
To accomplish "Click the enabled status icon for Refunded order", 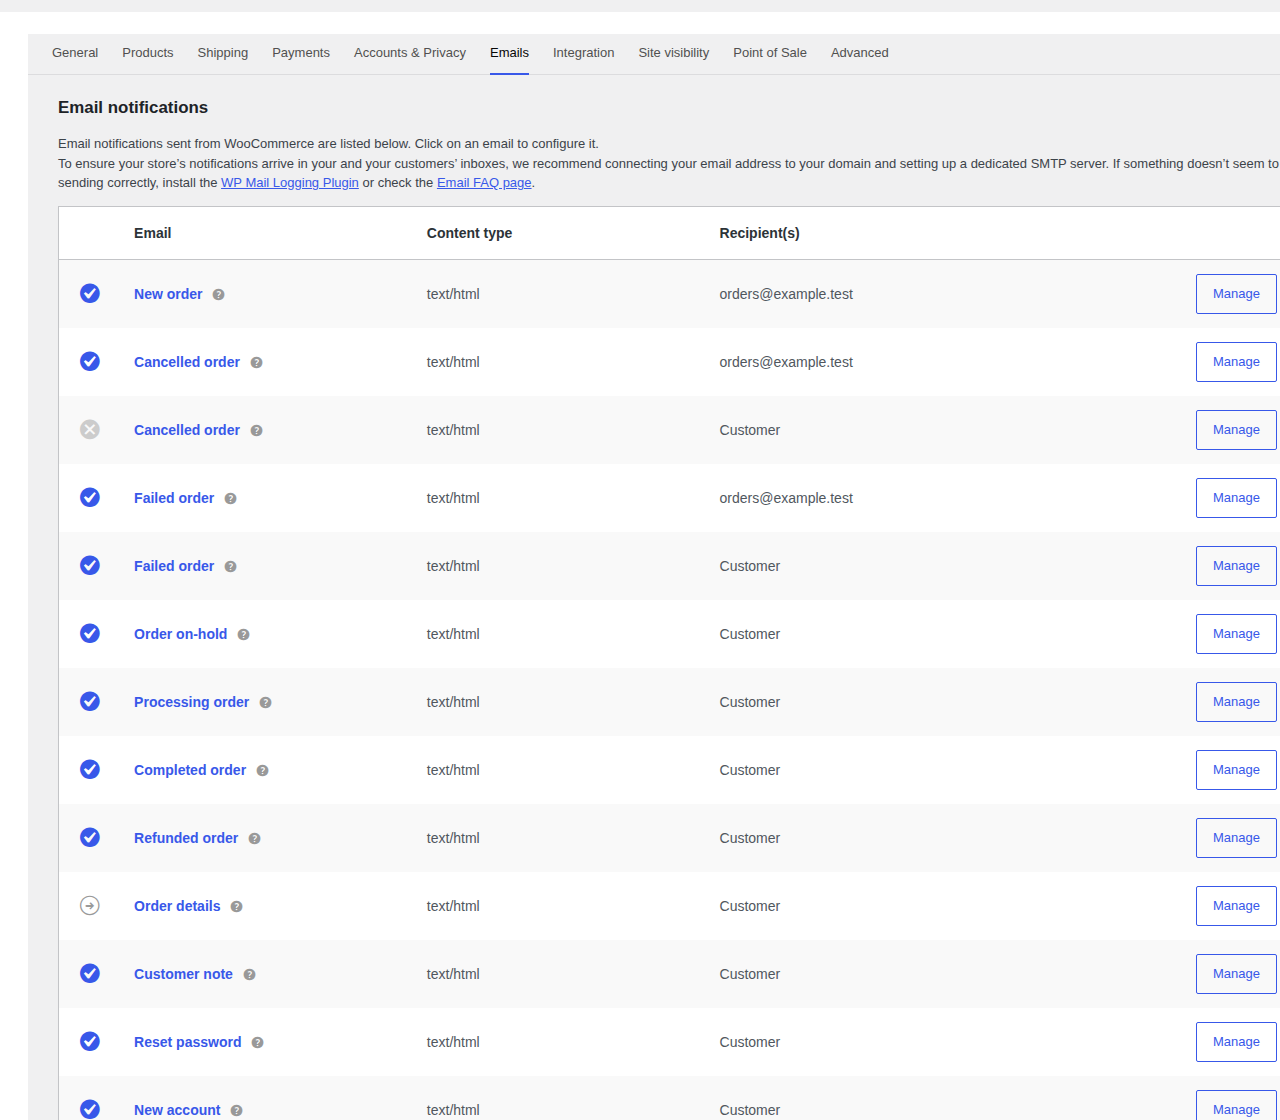I will (90, 837).
